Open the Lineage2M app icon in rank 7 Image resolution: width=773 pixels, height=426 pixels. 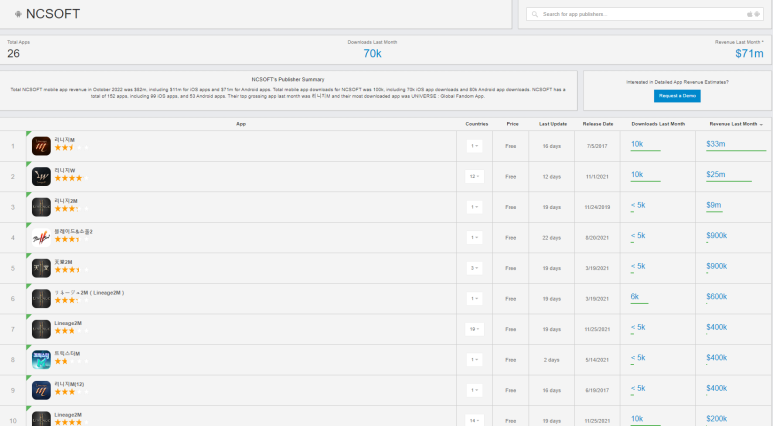[41, 329]
